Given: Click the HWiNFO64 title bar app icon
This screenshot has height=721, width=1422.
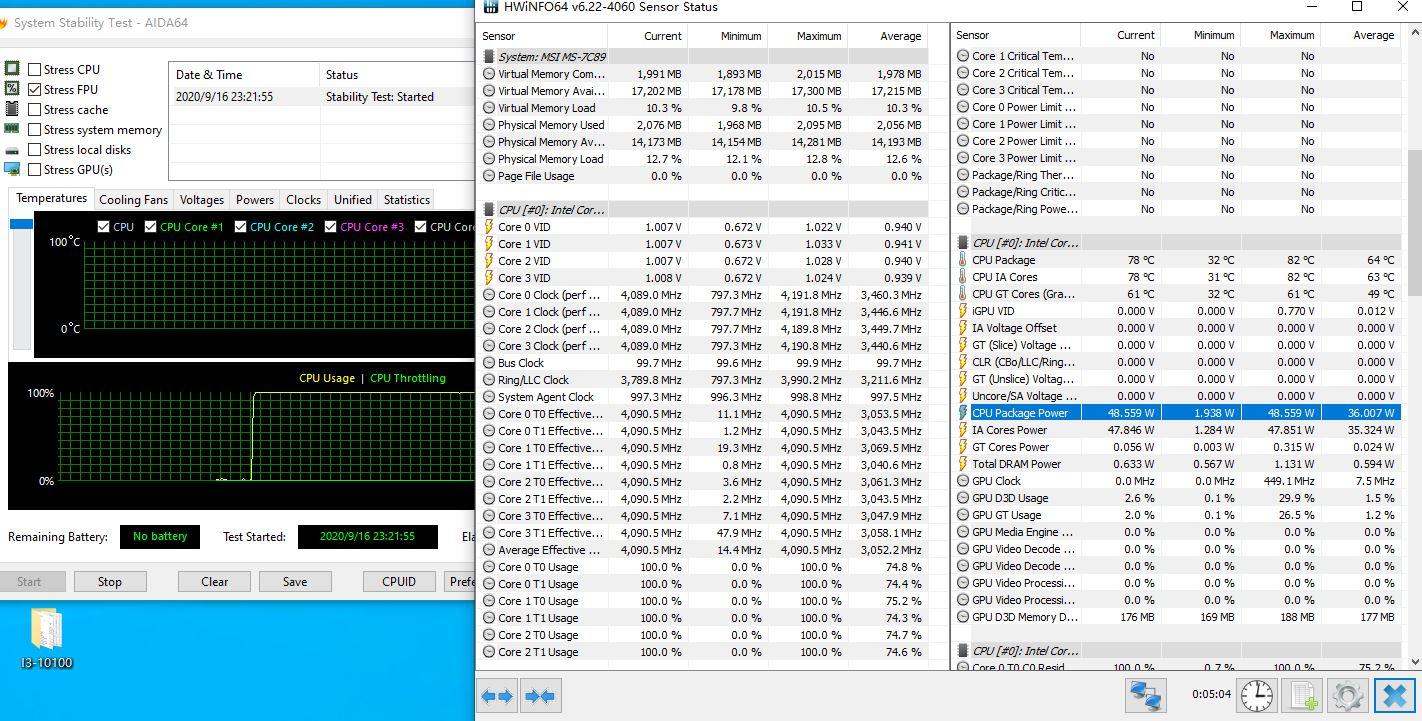Looking at the screenshot, I should 490,7.
